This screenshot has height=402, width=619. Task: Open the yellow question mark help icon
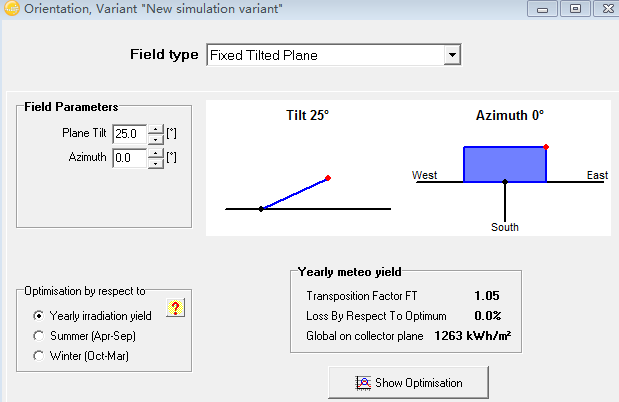click(175, 308)
